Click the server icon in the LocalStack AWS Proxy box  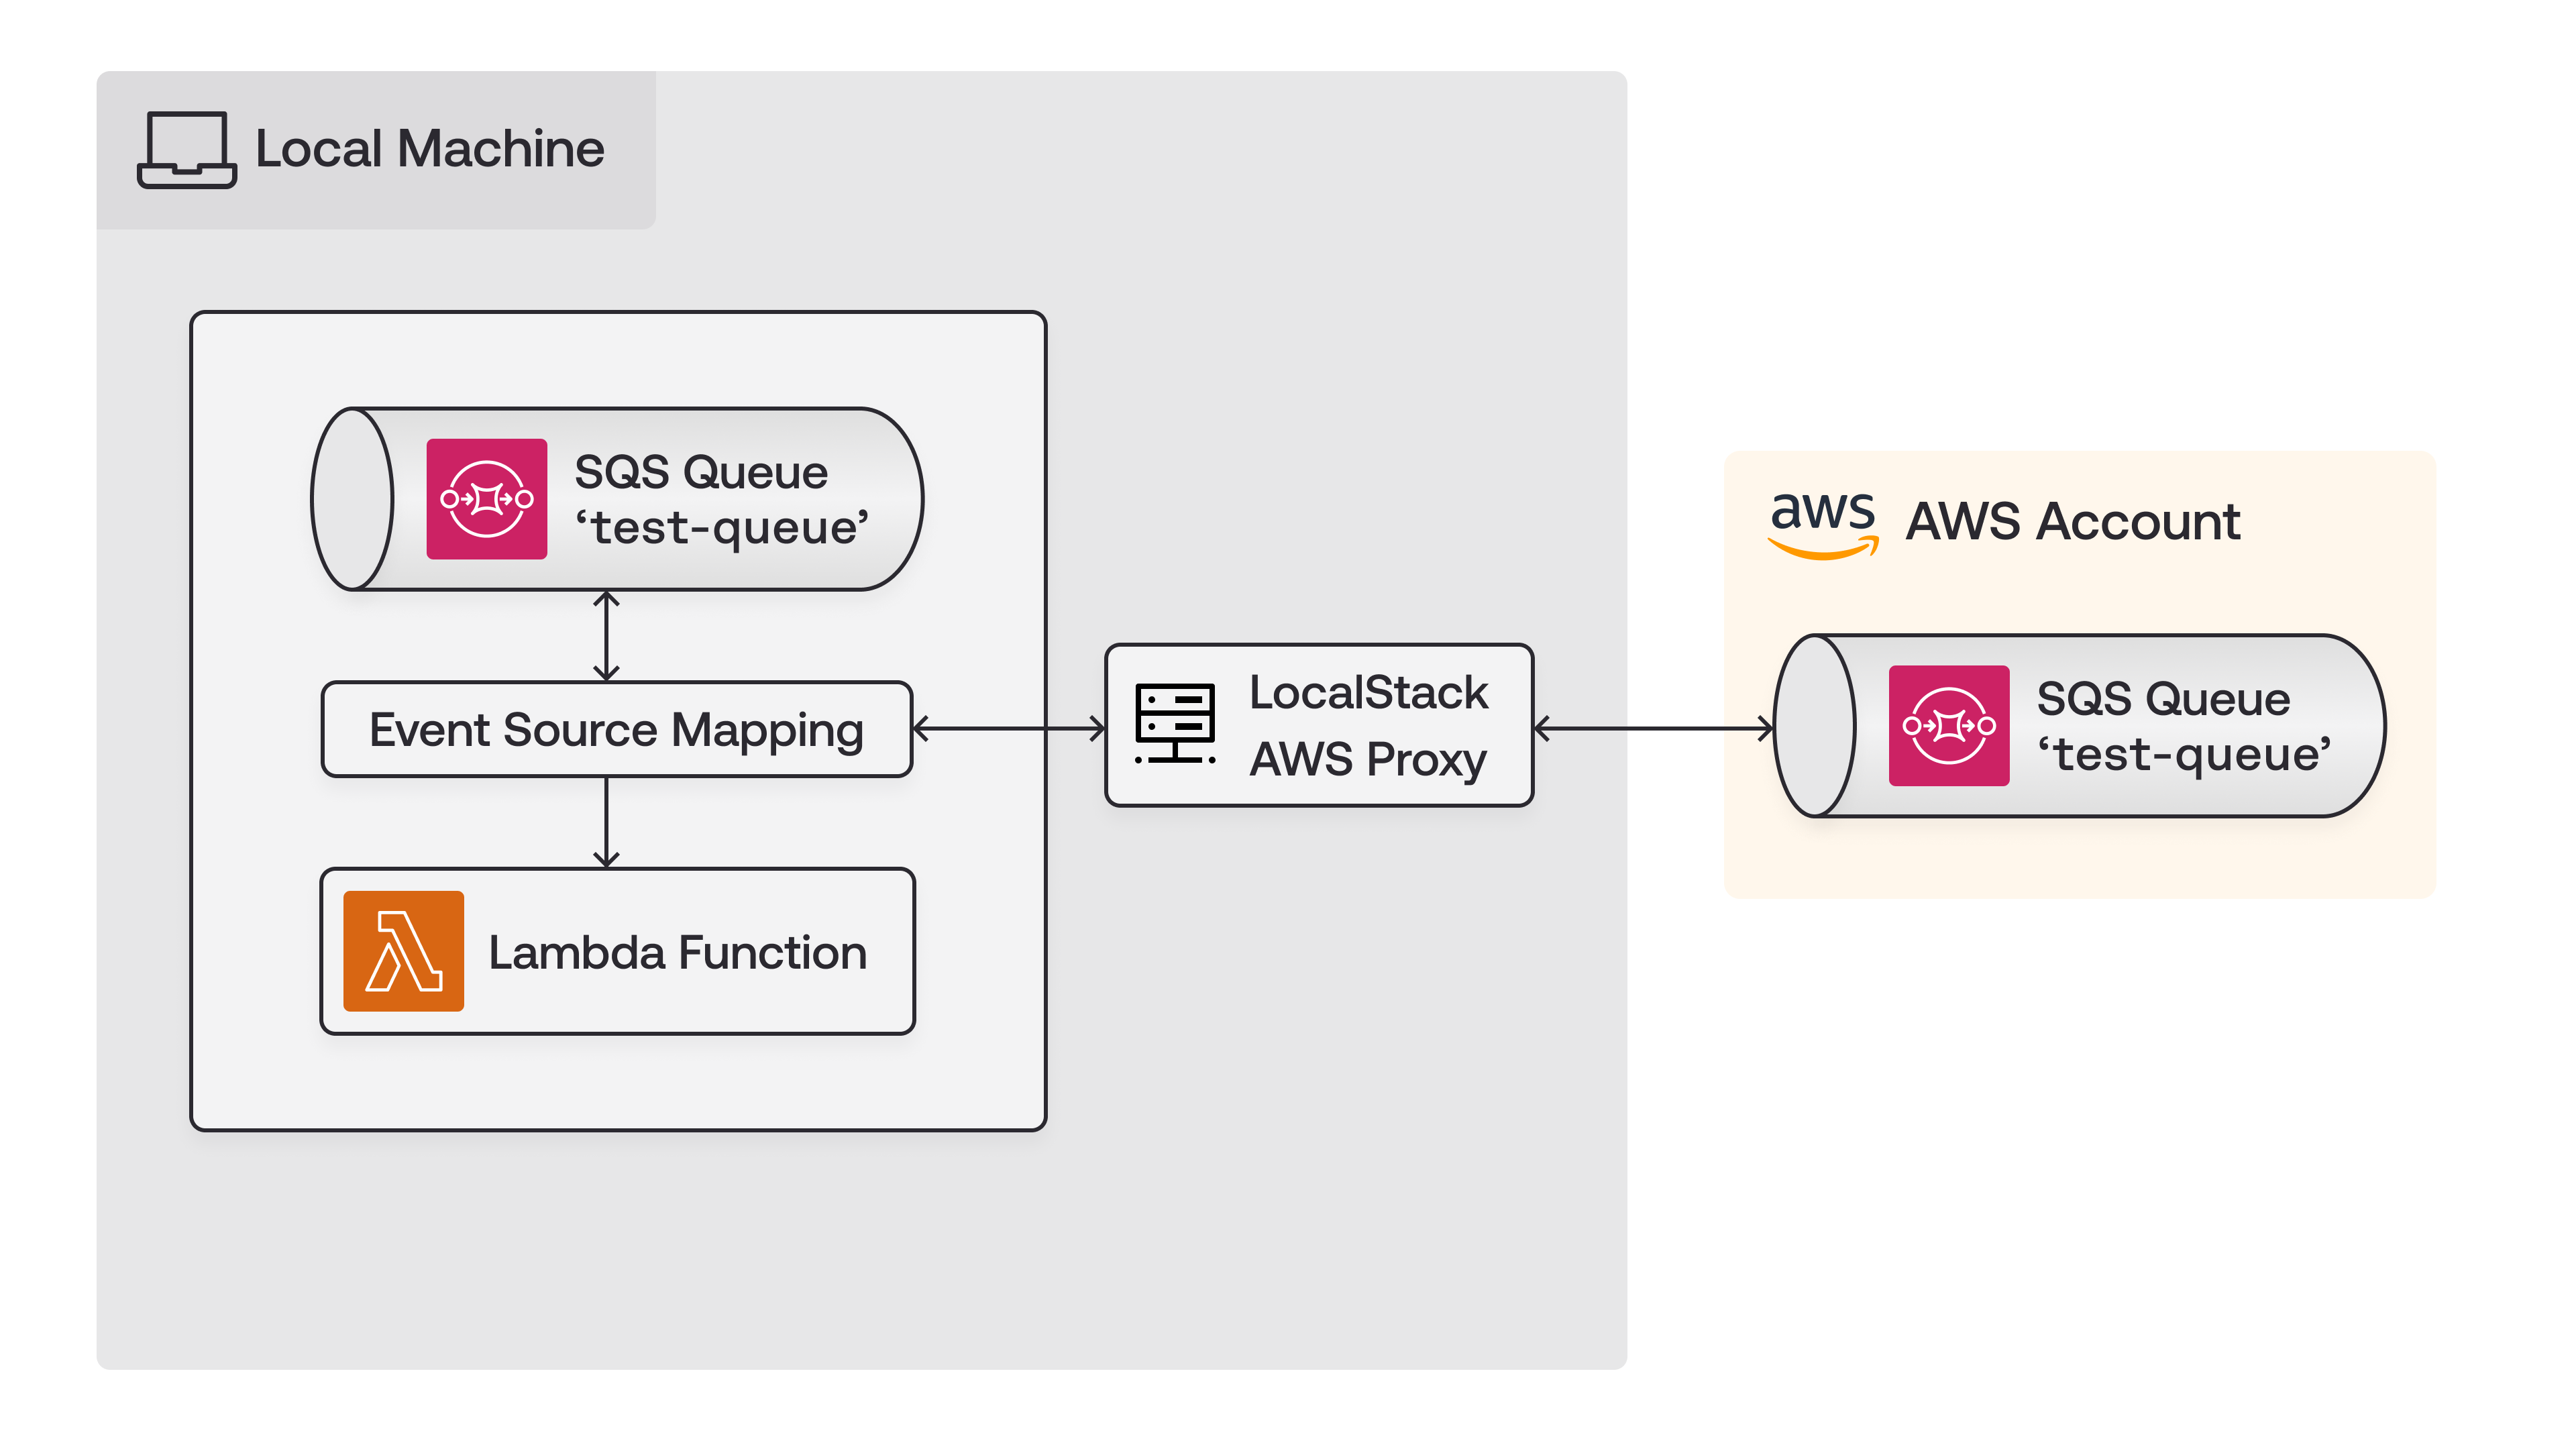coord(1174,725)
